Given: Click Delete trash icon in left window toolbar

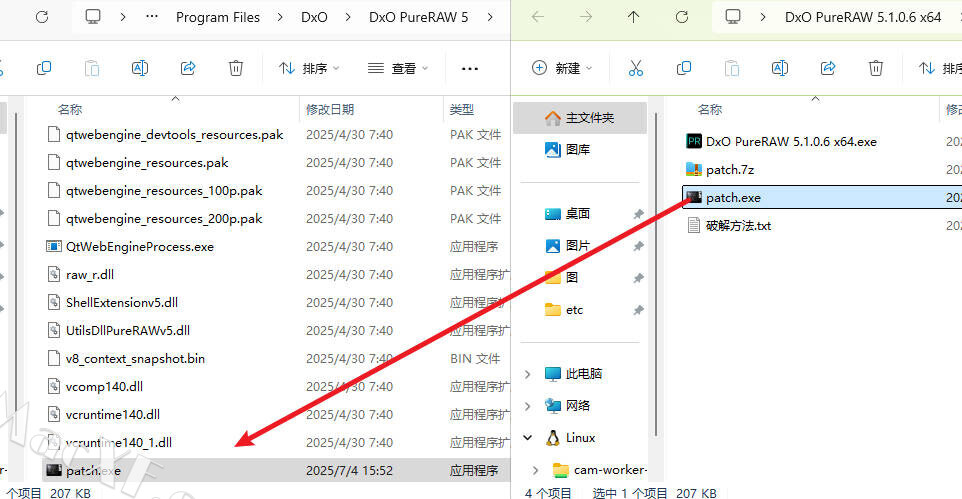Looking at the screenshot, I should pyautogui.click(x=236, y=68).
